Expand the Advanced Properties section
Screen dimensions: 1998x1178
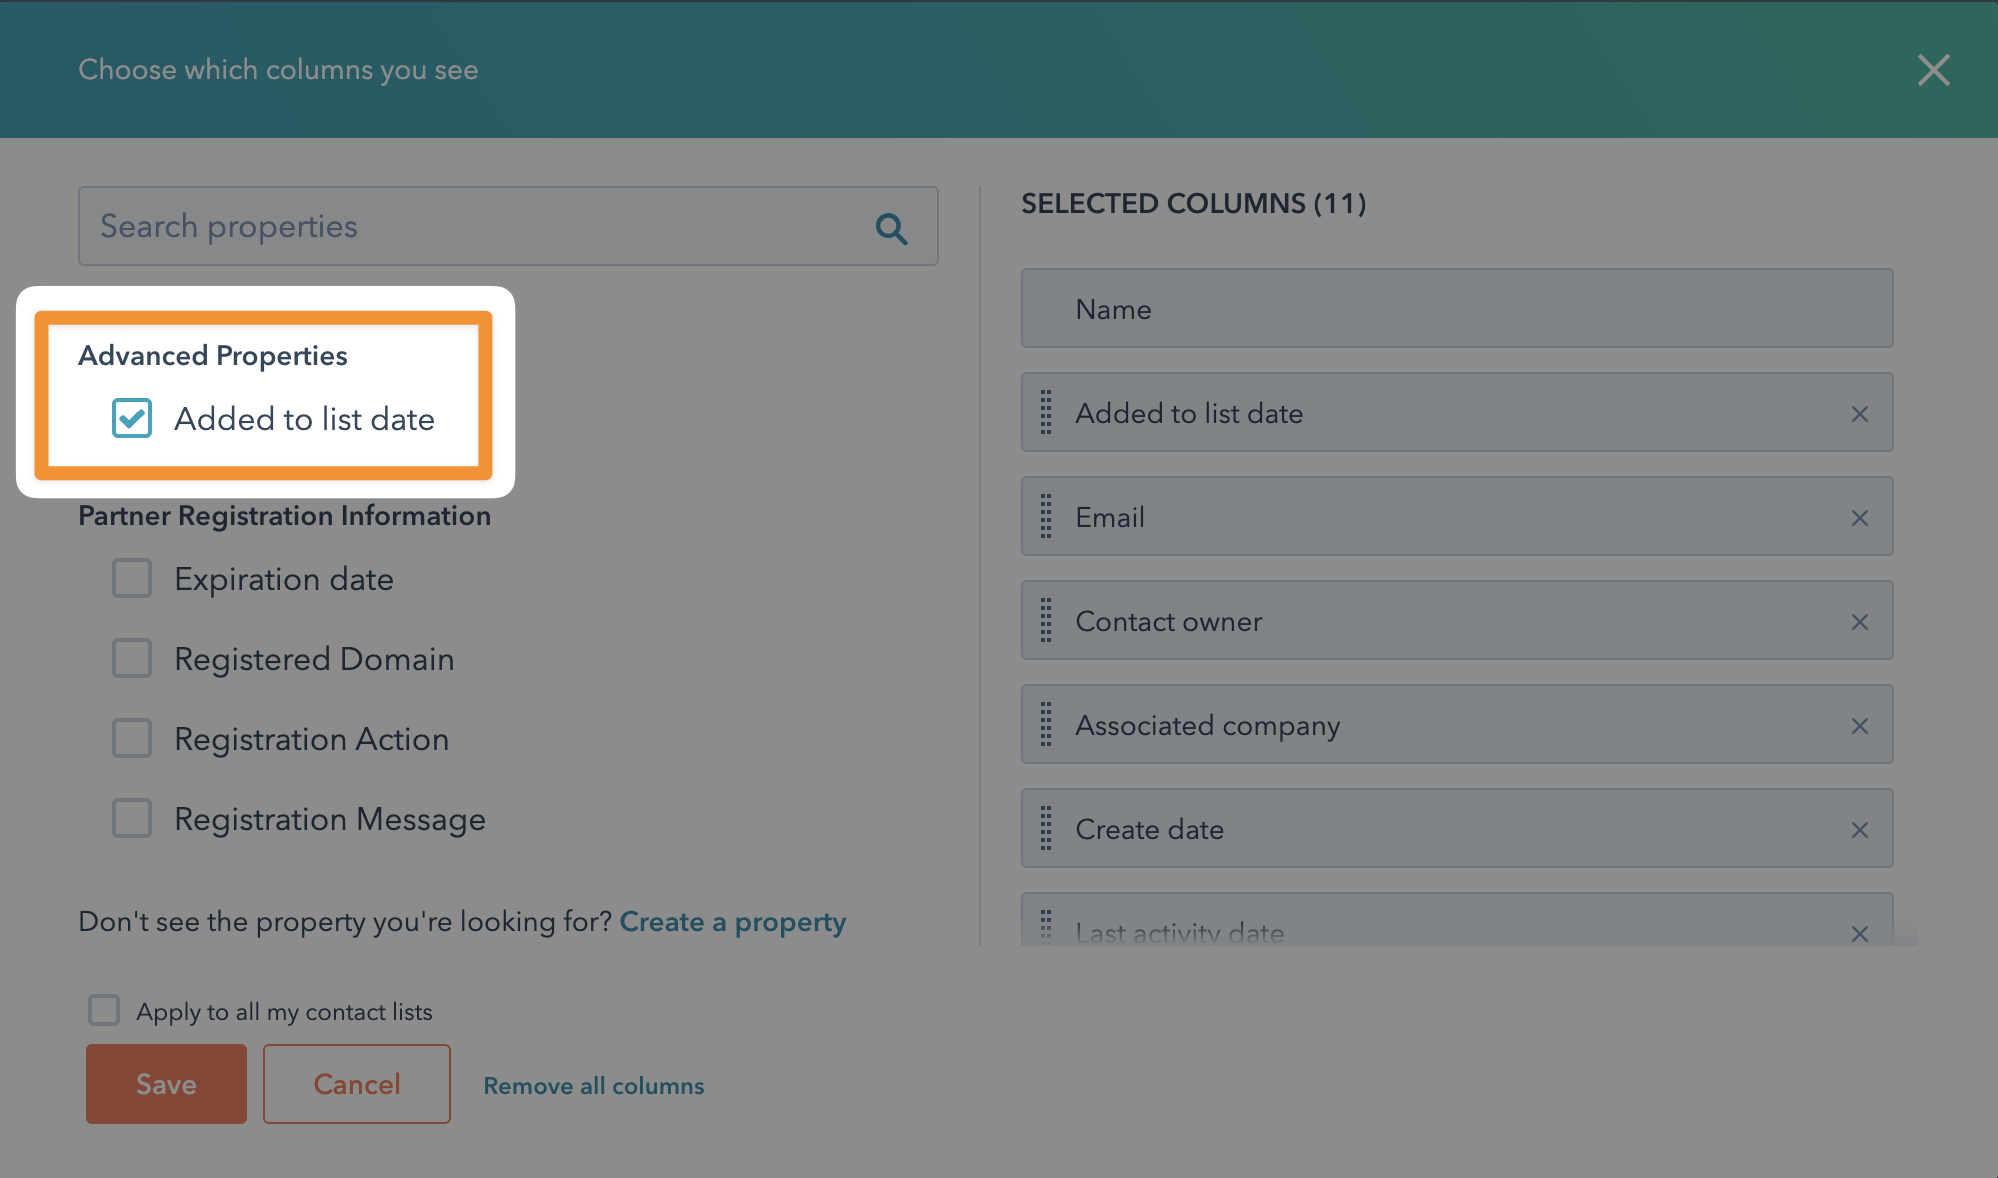(x=212, y=355)
